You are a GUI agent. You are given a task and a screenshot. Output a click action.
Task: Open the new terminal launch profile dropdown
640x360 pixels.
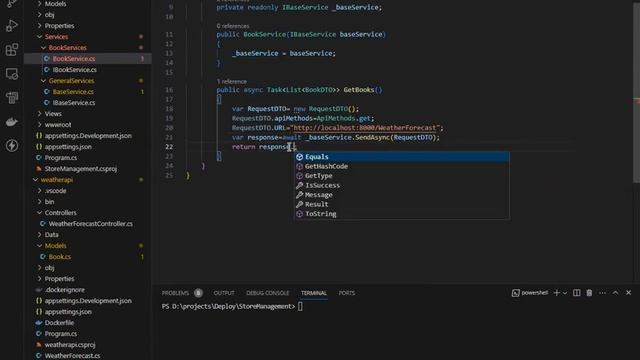coord(565,293)
